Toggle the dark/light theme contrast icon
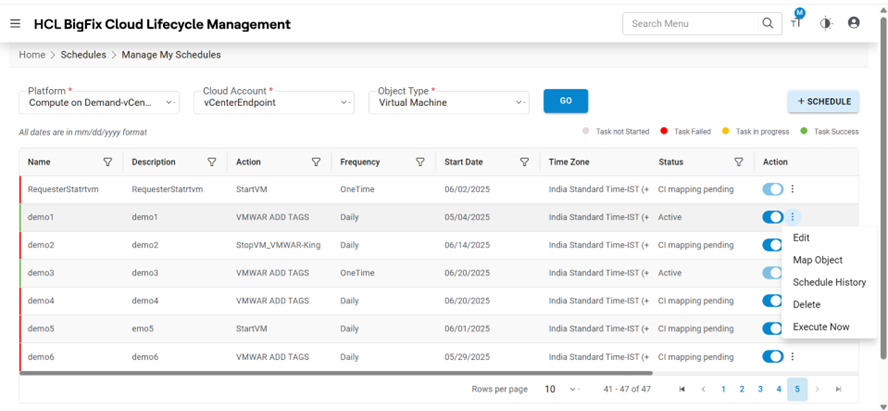Screen dimensions: 888x411 point(825,24)
